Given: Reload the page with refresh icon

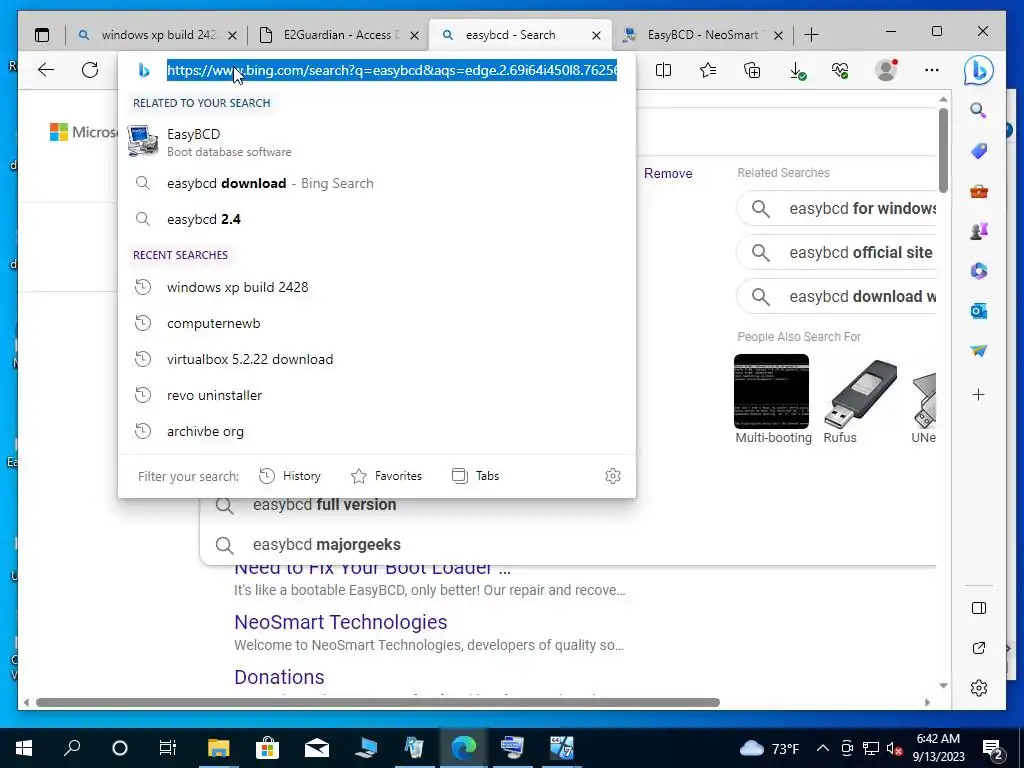Looking at the screenshot, I should click(90, 70).
